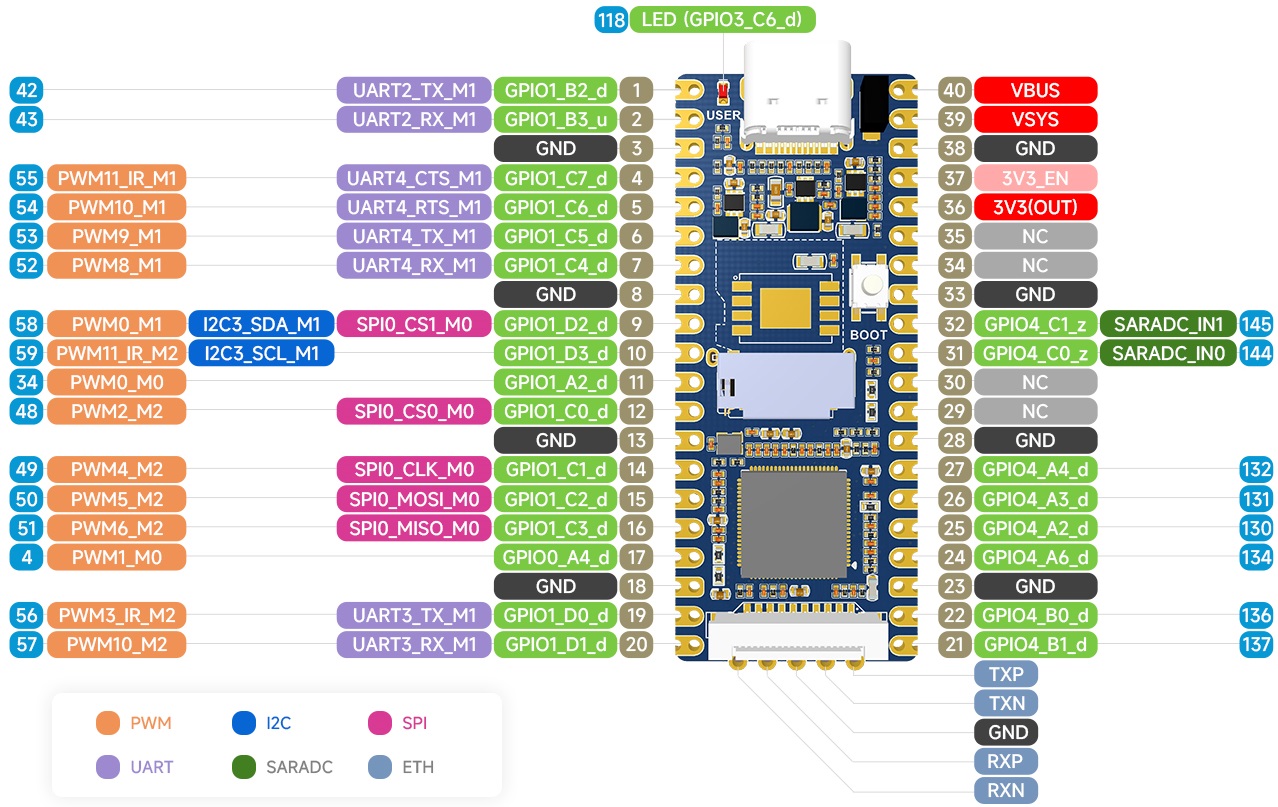Click the GPIO0_A4_d pin label
This screenshot has width=1278, height=807.
[555, 557]
